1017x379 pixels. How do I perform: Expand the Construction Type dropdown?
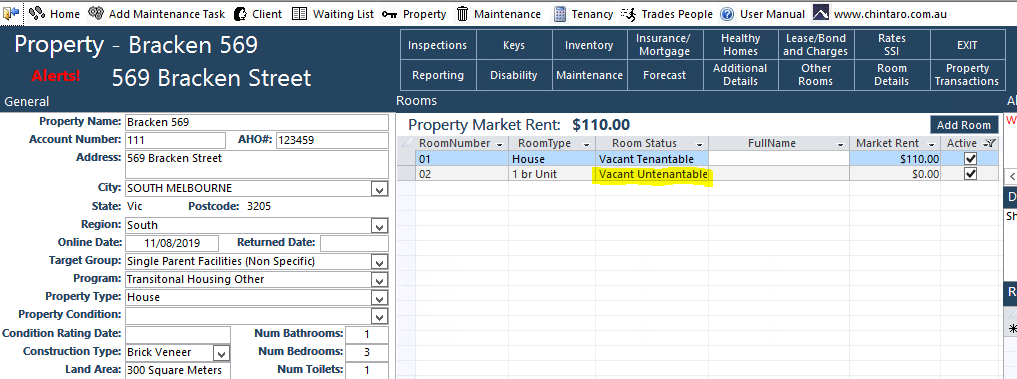221,353
